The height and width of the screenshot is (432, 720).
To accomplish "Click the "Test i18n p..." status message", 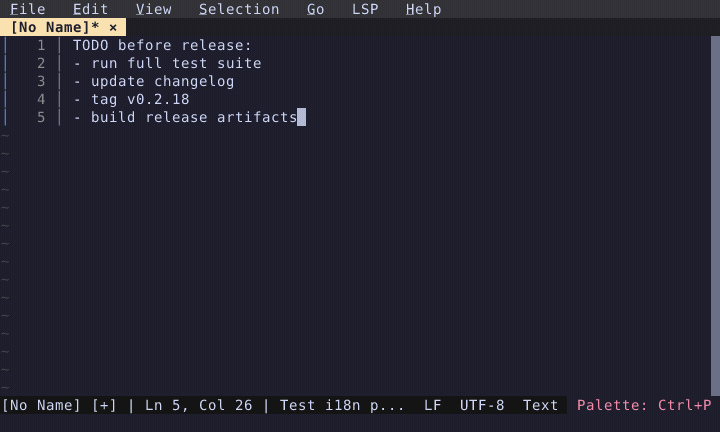I will coord(342,405).
